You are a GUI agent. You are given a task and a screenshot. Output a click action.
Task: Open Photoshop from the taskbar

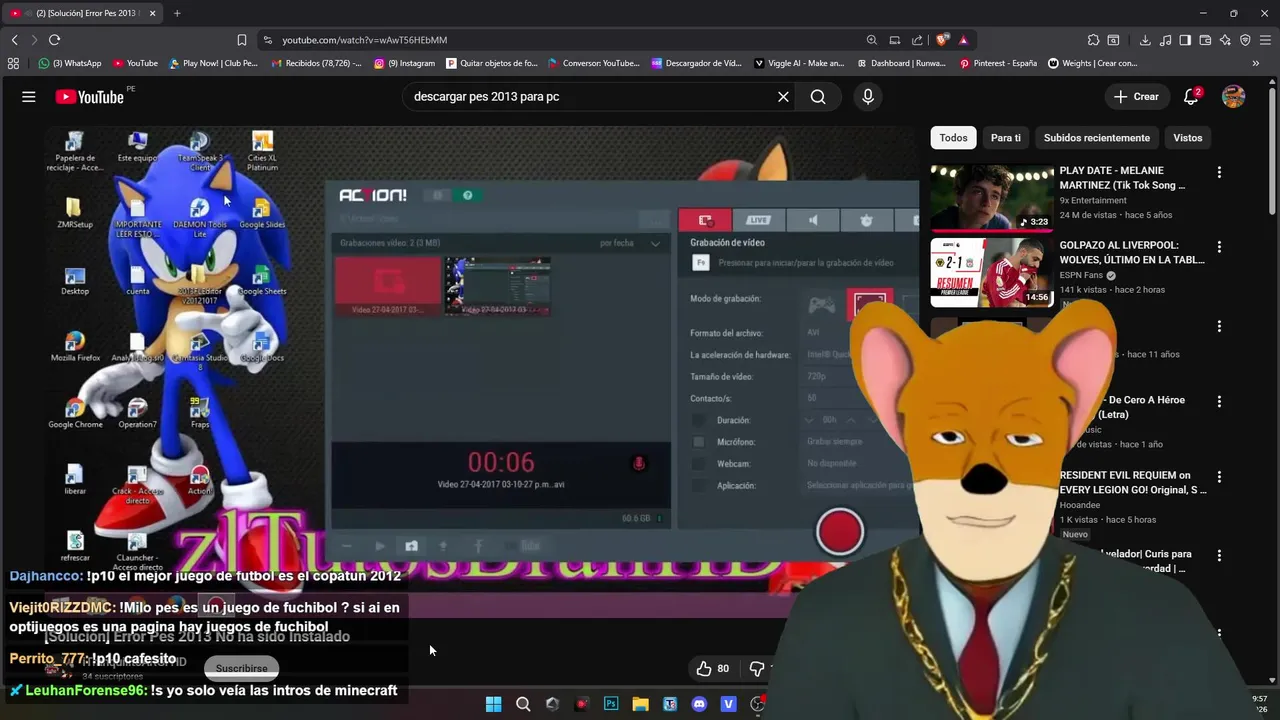click(611, 704)
